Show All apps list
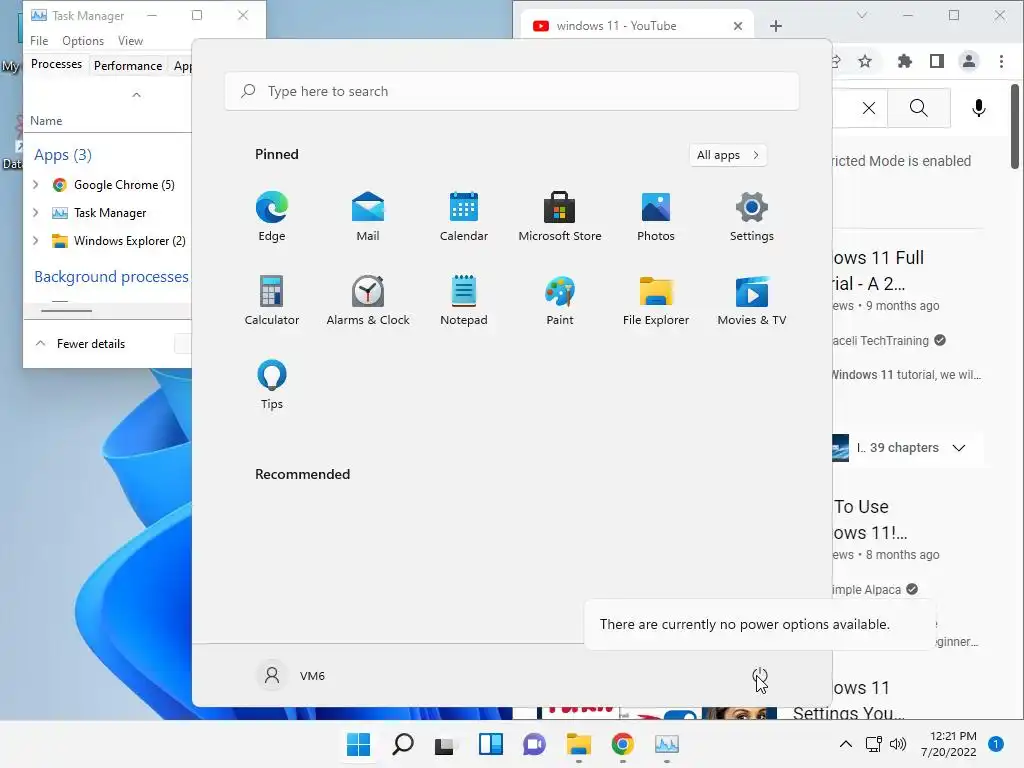 click(728, 155)
